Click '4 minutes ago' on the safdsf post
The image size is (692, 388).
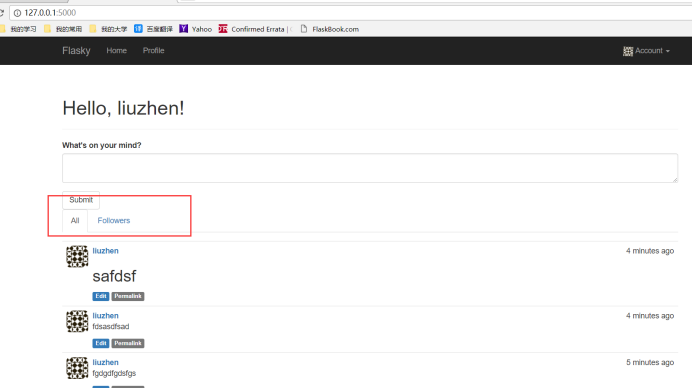tap(650, 251)
